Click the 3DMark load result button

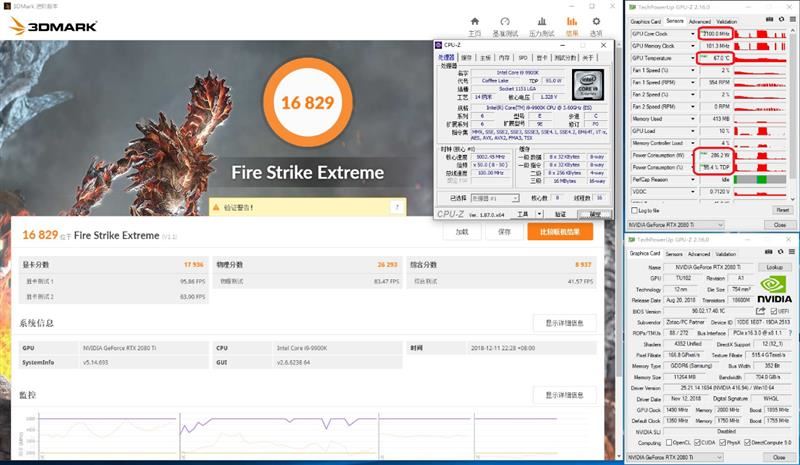(462, 232)
